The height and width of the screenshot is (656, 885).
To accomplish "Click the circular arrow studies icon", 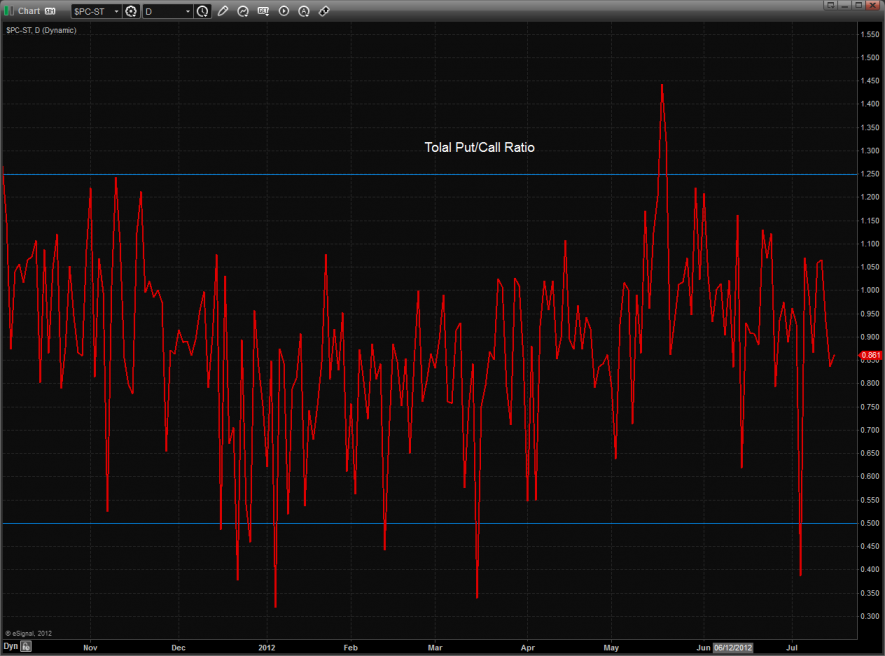I will click(243, 11).
